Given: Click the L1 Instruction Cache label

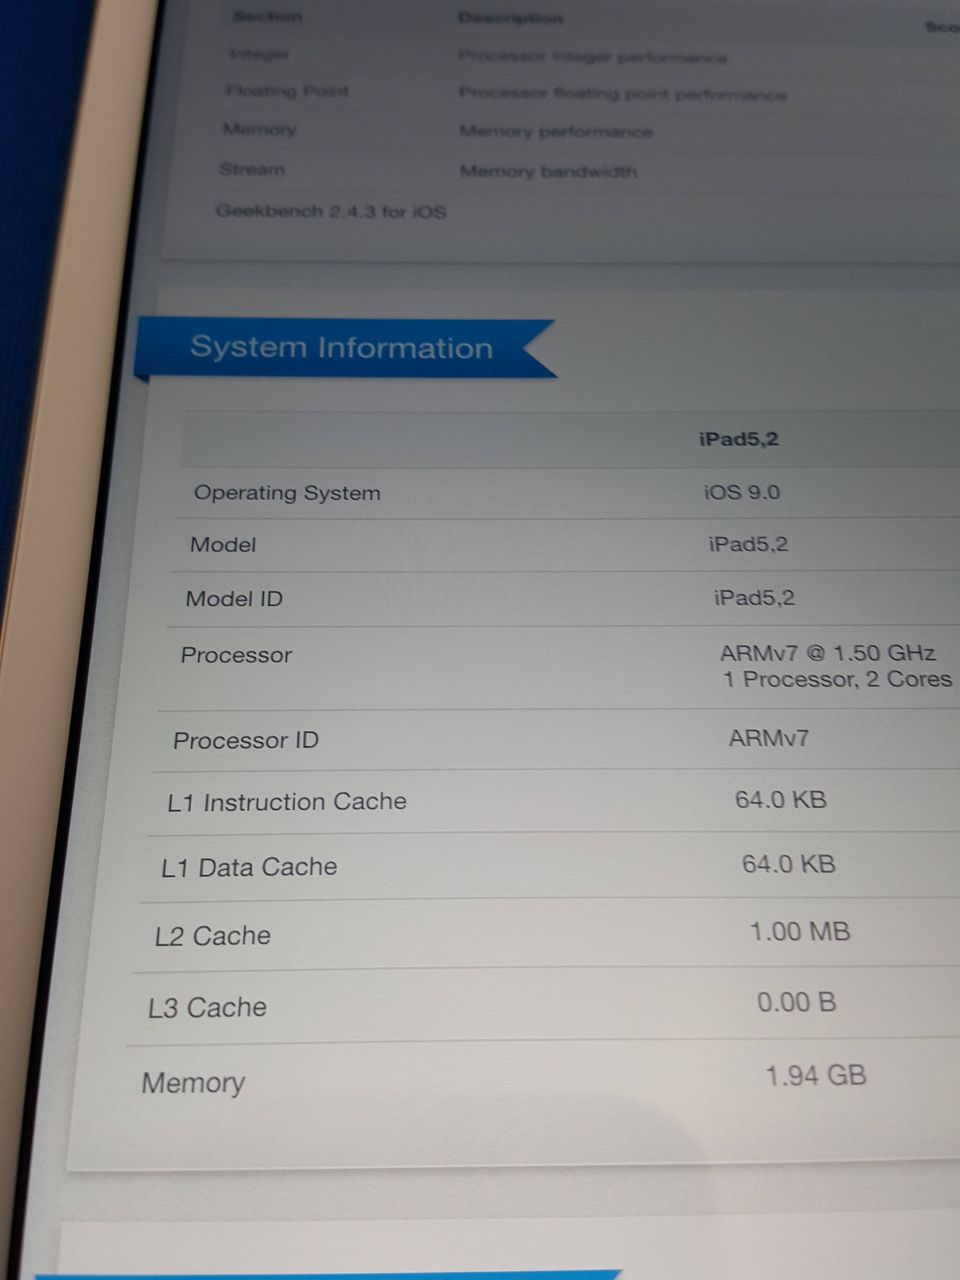Looking at the screenshot, I should (x=287, y=802).
